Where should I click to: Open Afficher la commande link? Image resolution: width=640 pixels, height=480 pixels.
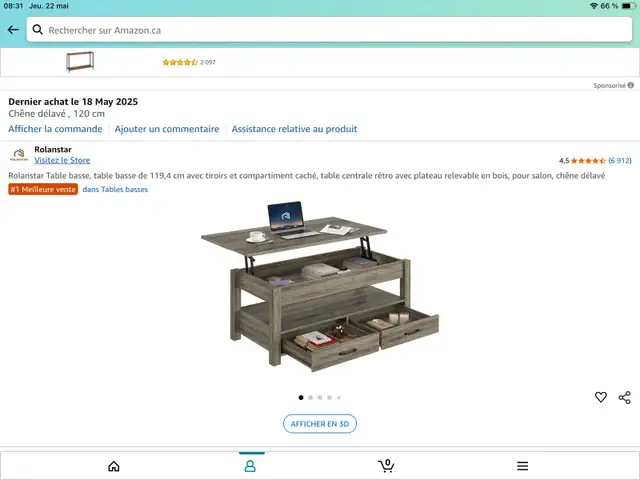(56, 129)
